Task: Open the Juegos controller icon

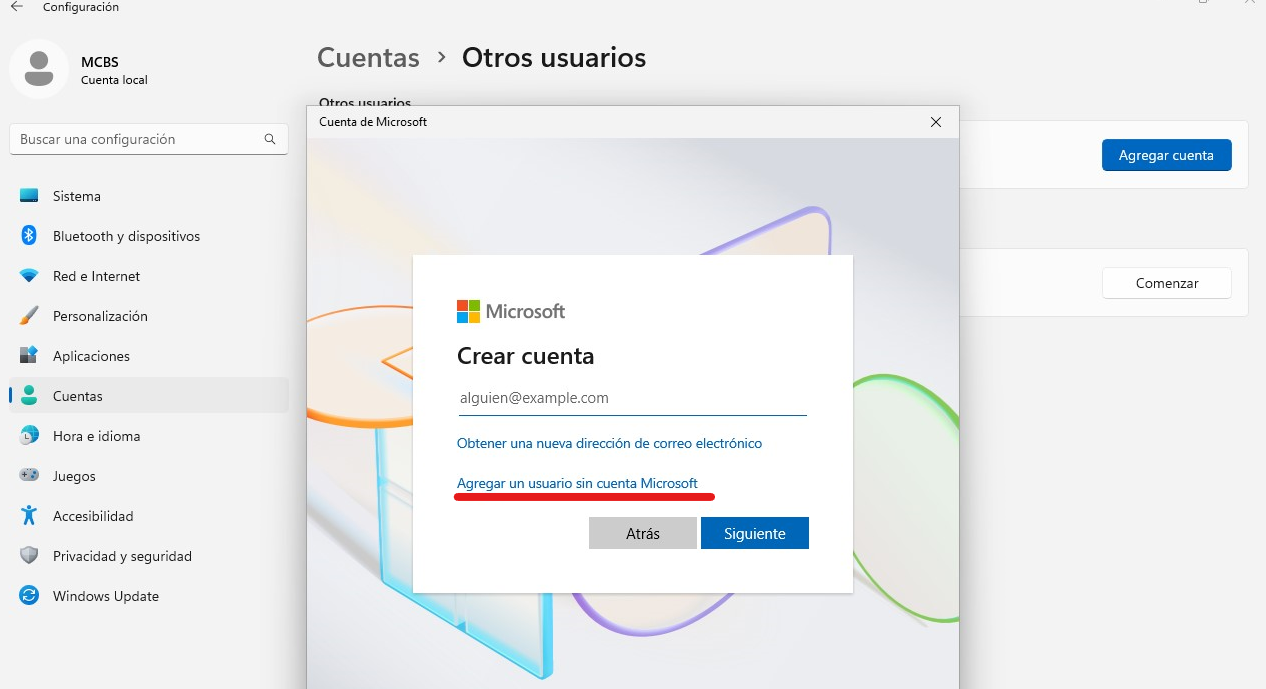Action: pyautogui.click(x=29, y=476)
